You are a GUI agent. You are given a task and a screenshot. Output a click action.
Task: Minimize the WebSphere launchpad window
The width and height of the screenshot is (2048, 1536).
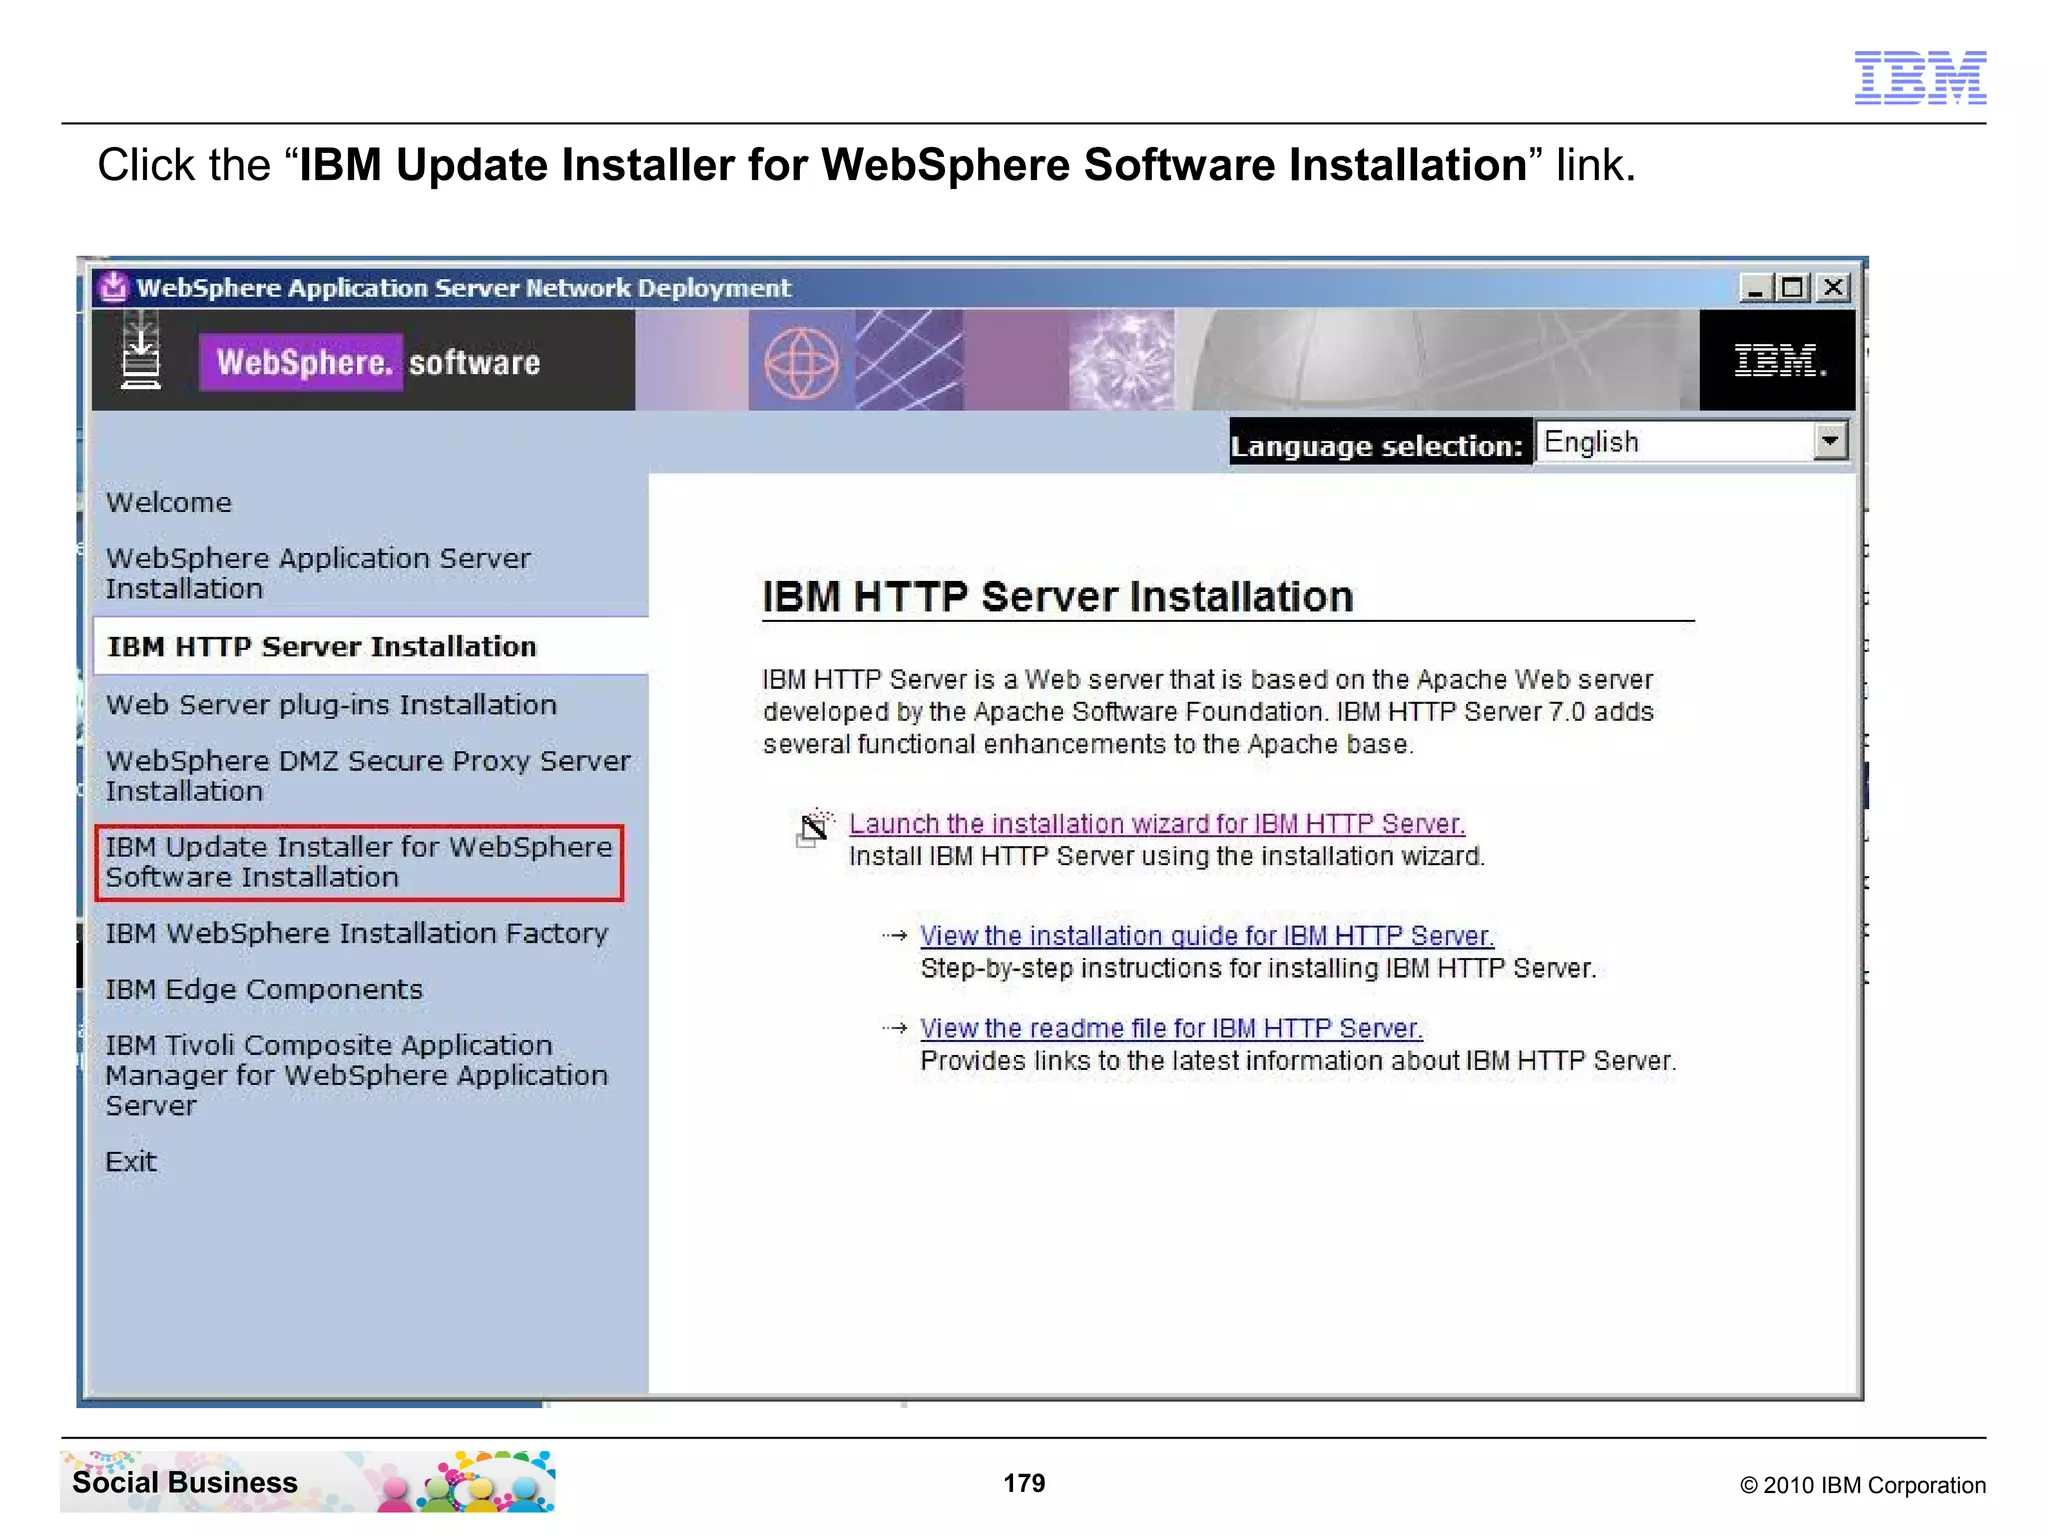coord(1755,288)
